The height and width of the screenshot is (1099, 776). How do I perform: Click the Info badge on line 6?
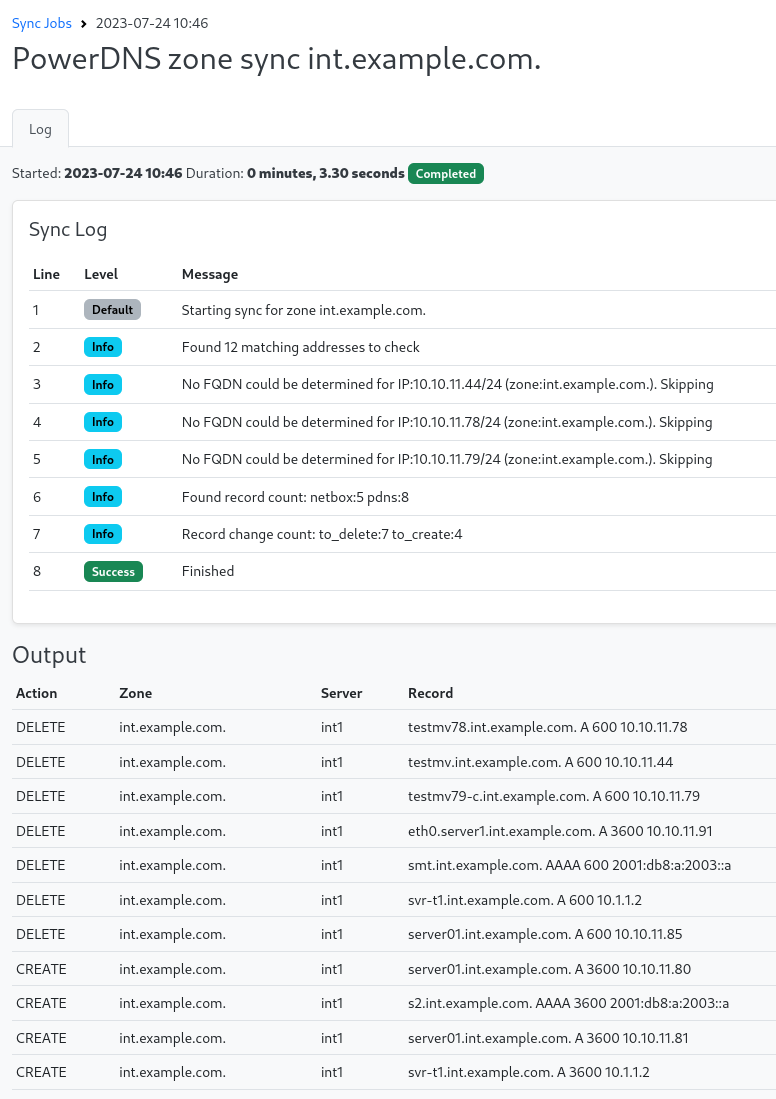pos(103,497)
